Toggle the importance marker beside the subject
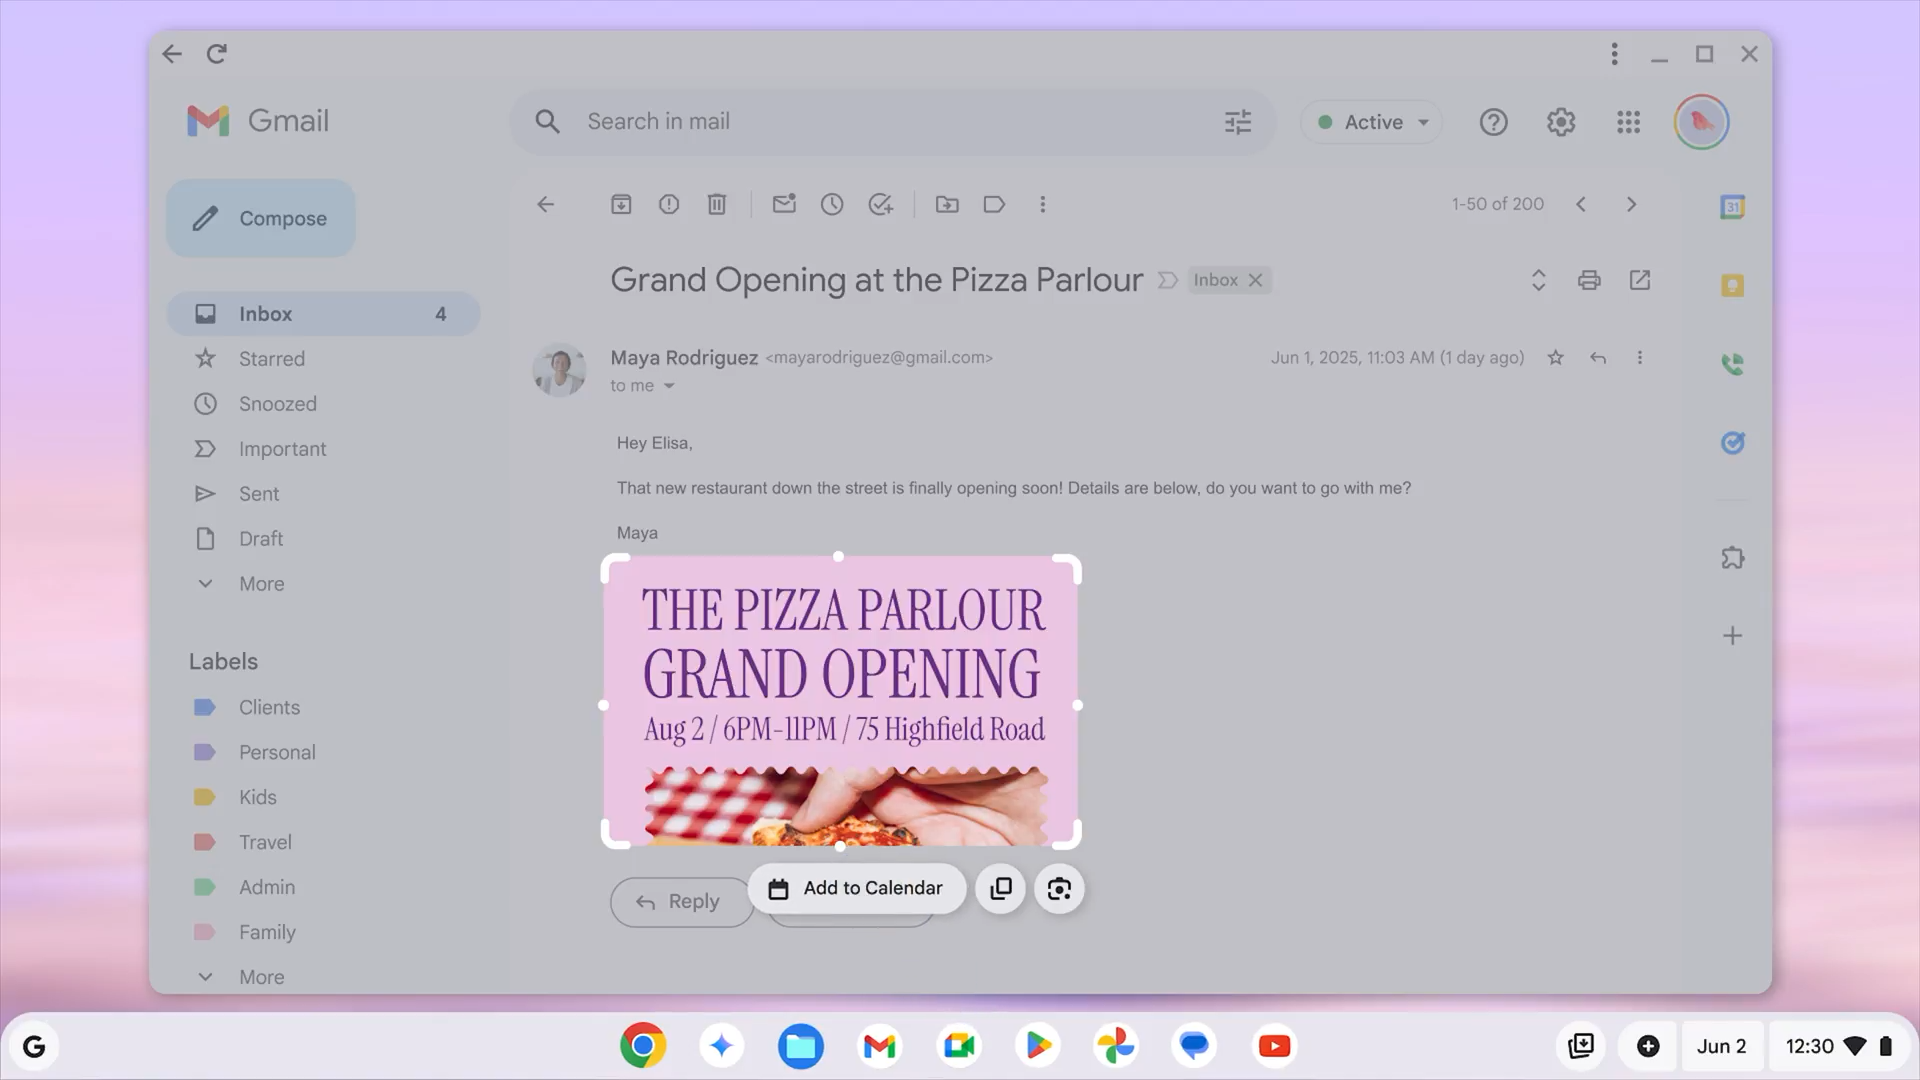Image resolution: width=1920 pixels, height=1080 pixels. pyautogui.click(x=1167, y=280)
